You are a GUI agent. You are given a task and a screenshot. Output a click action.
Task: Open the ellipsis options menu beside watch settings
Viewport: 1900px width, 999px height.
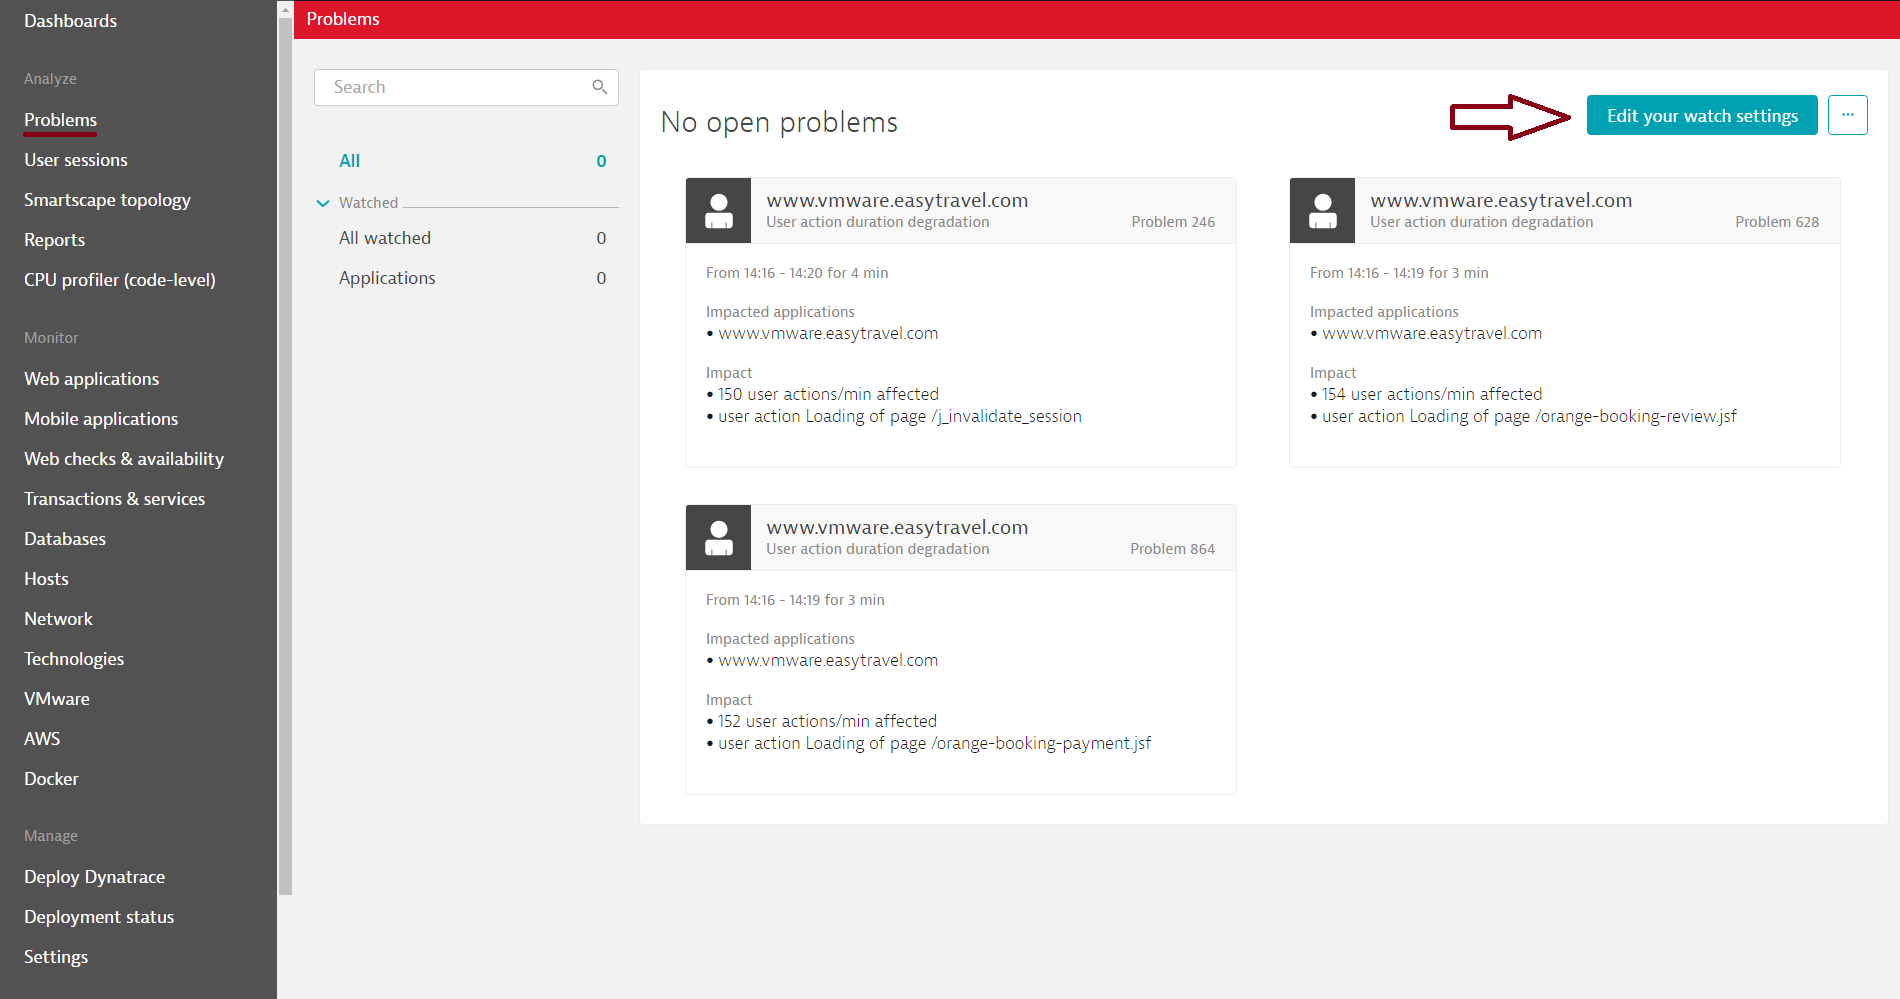(x=1847, y=114)
